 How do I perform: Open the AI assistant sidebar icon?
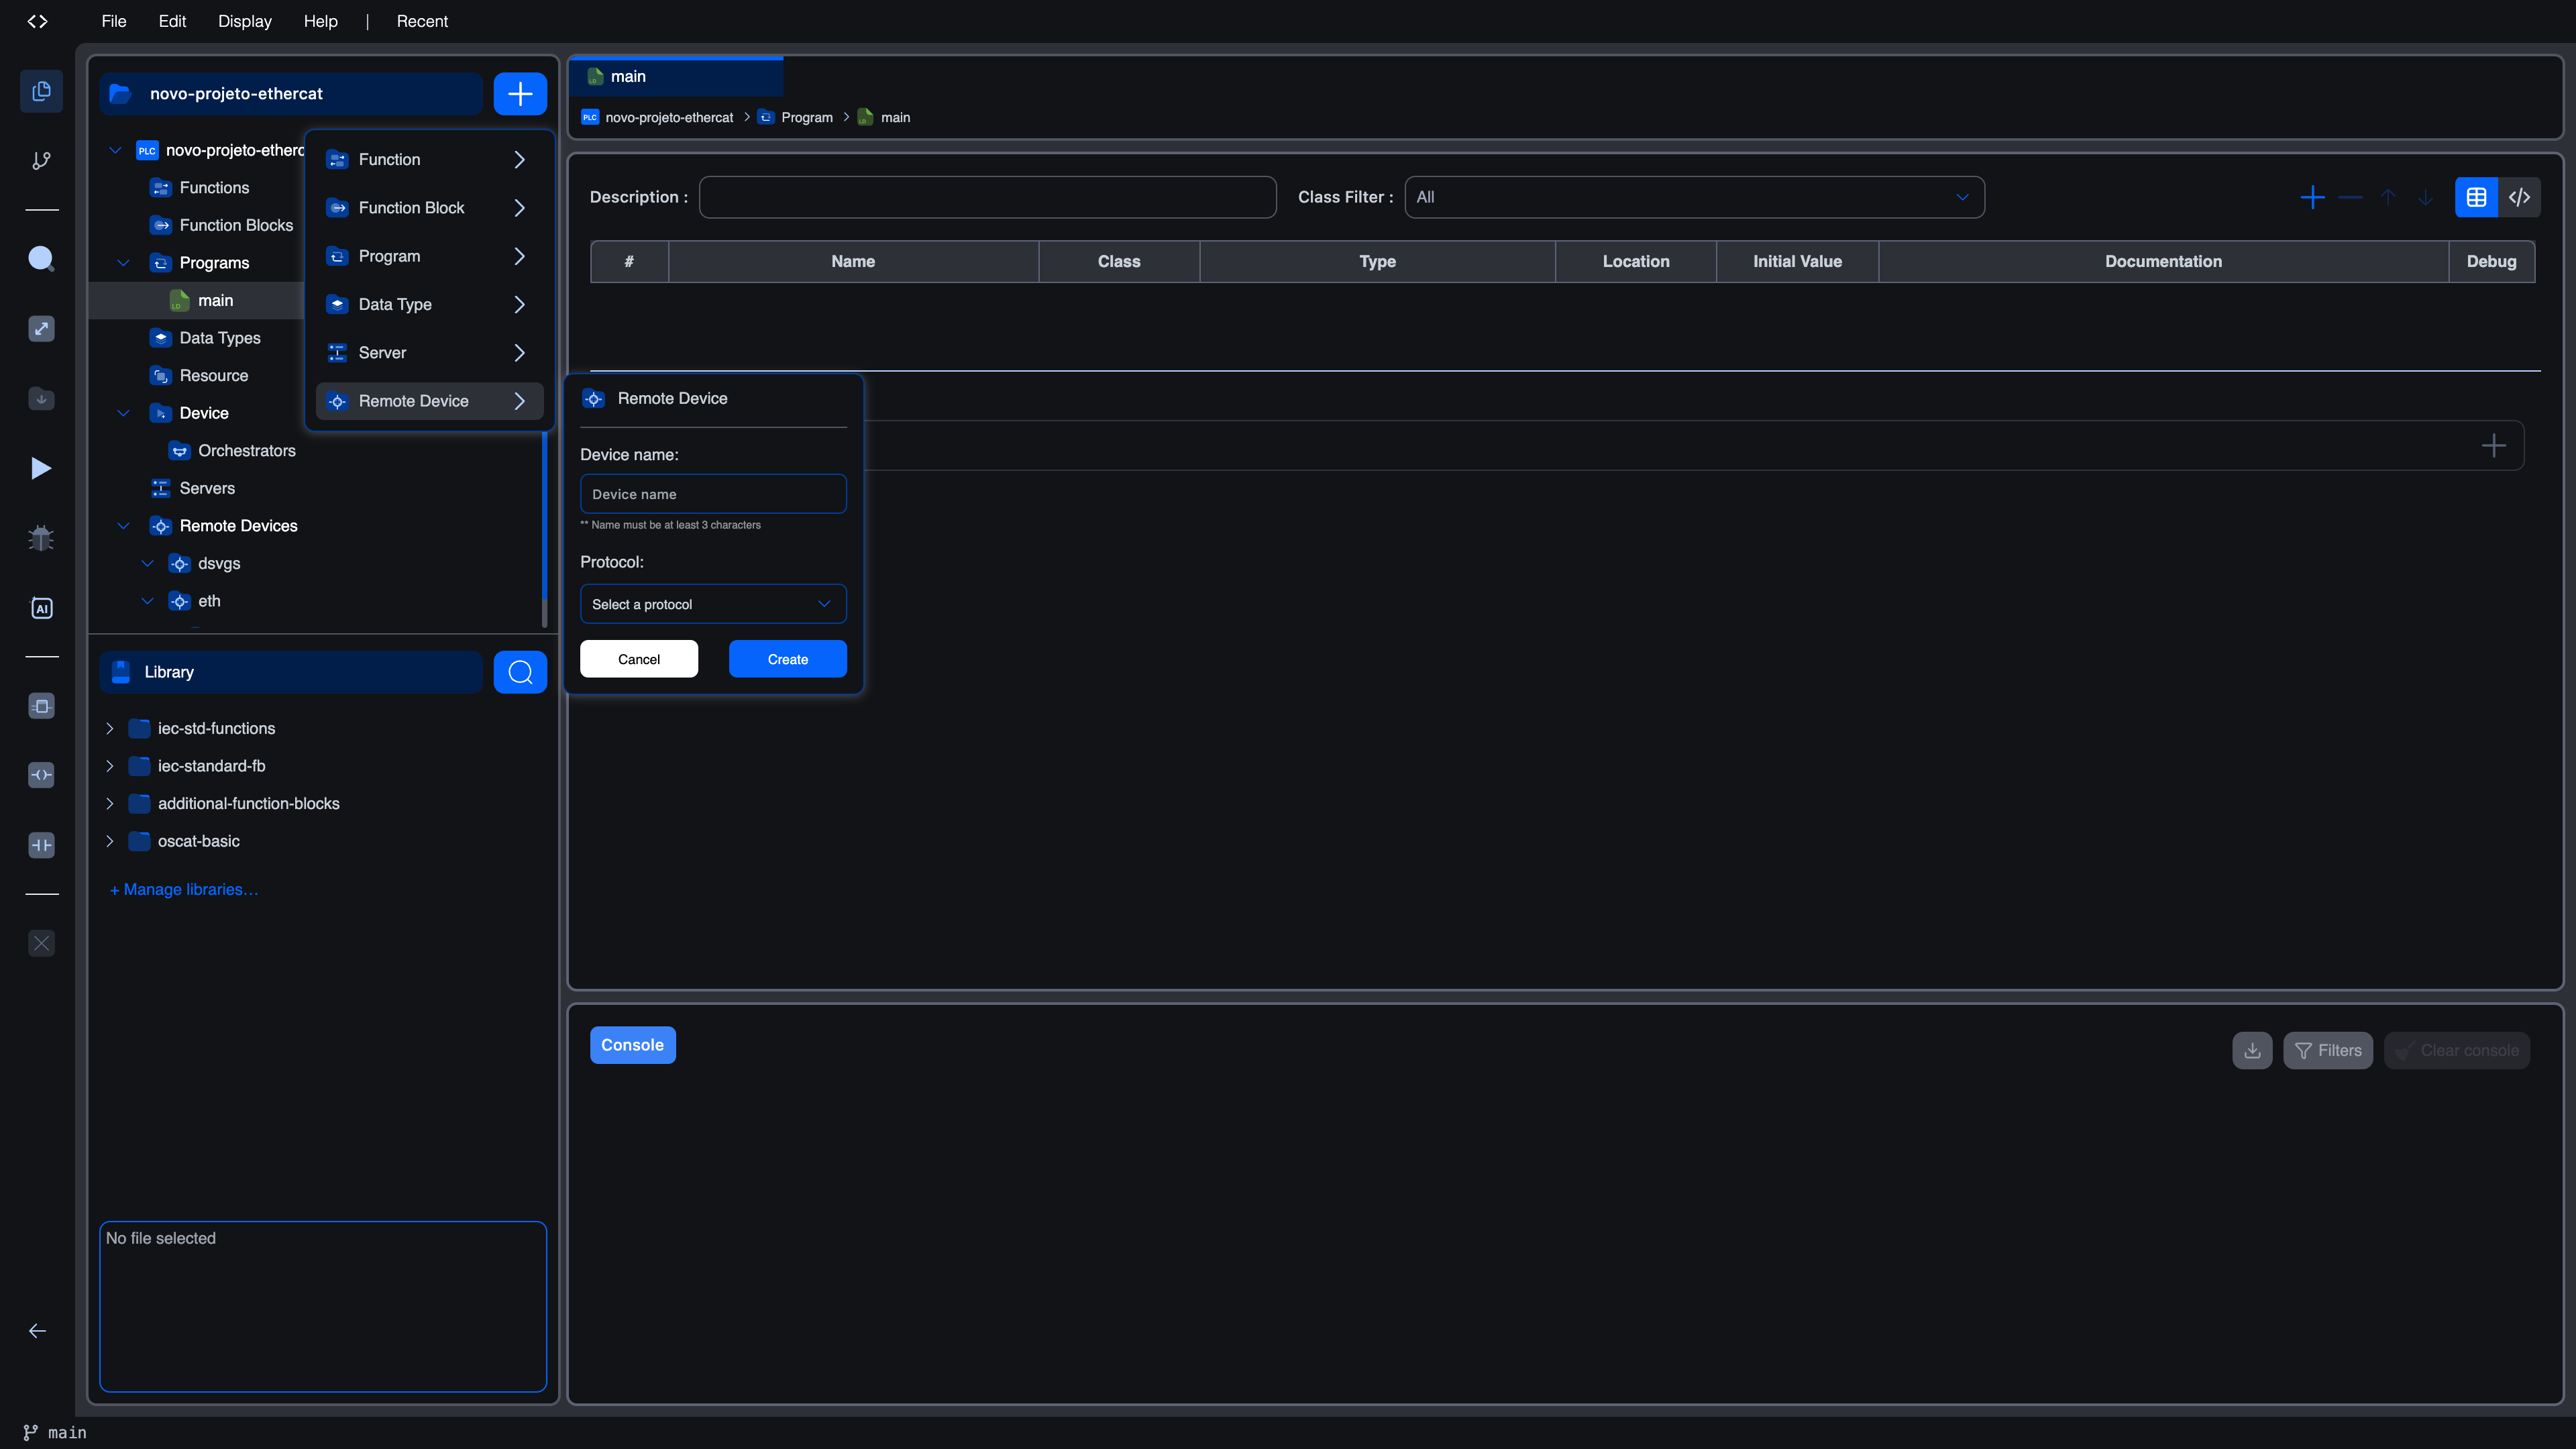(x=41, y=608)
